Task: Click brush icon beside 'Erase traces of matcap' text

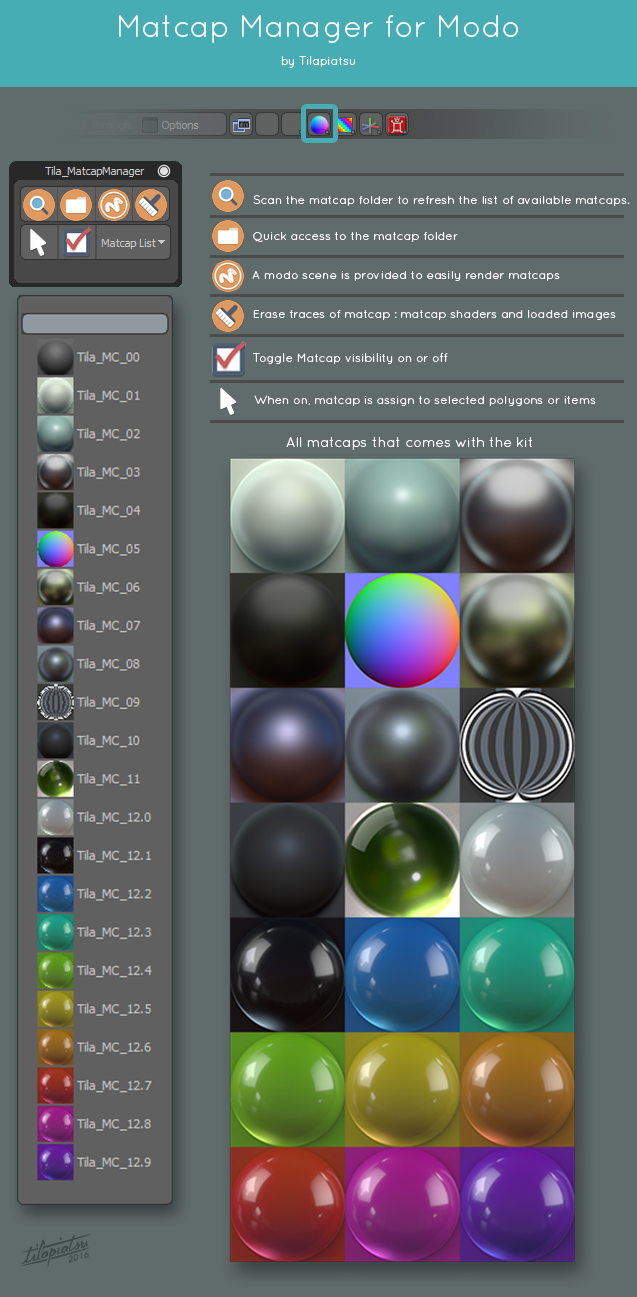Action: tap(229, 316)
